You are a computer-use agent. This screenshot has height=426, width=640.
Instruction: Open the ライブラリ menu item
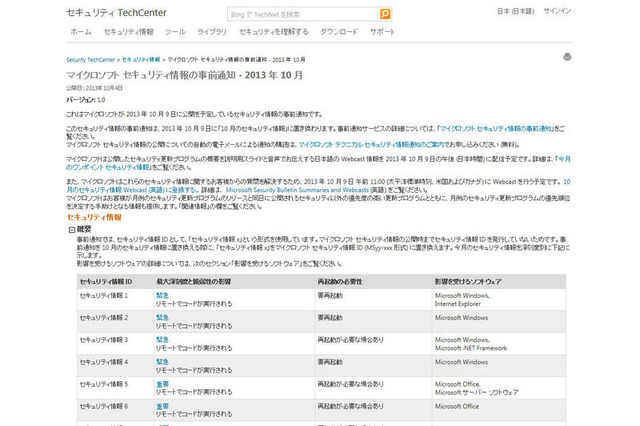point(212,32)
